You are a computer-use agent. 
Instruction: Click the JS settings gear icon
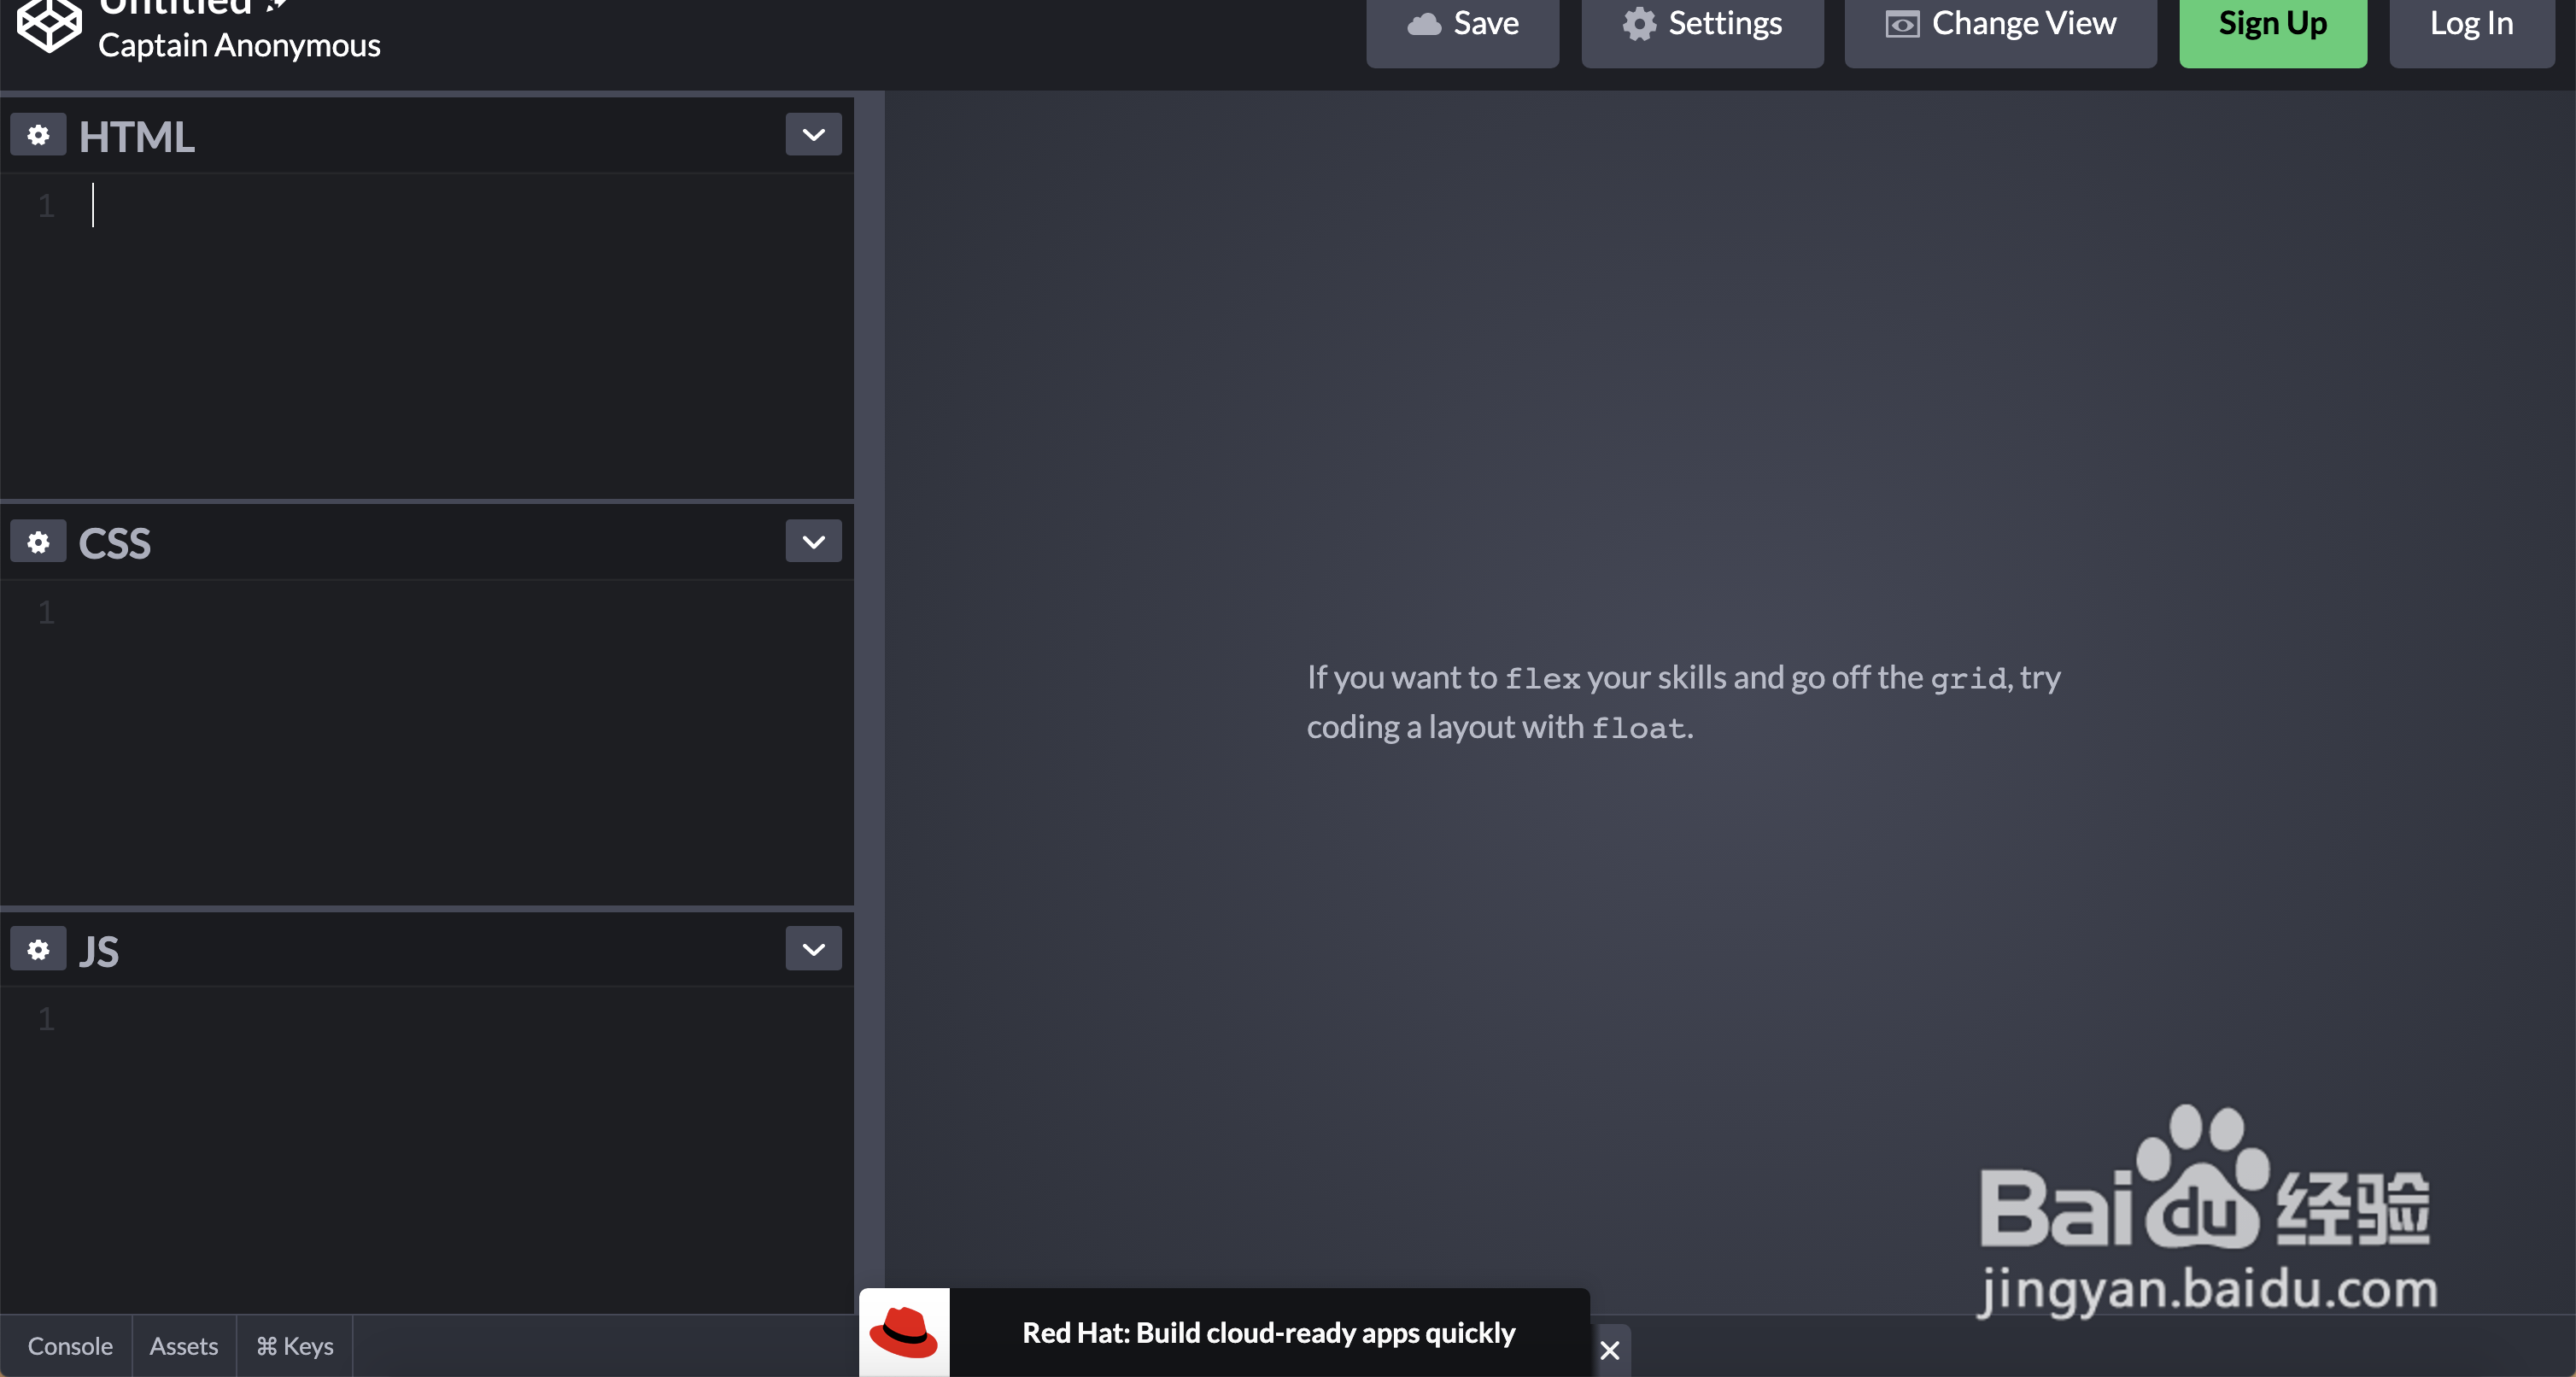tap(38, 947)
